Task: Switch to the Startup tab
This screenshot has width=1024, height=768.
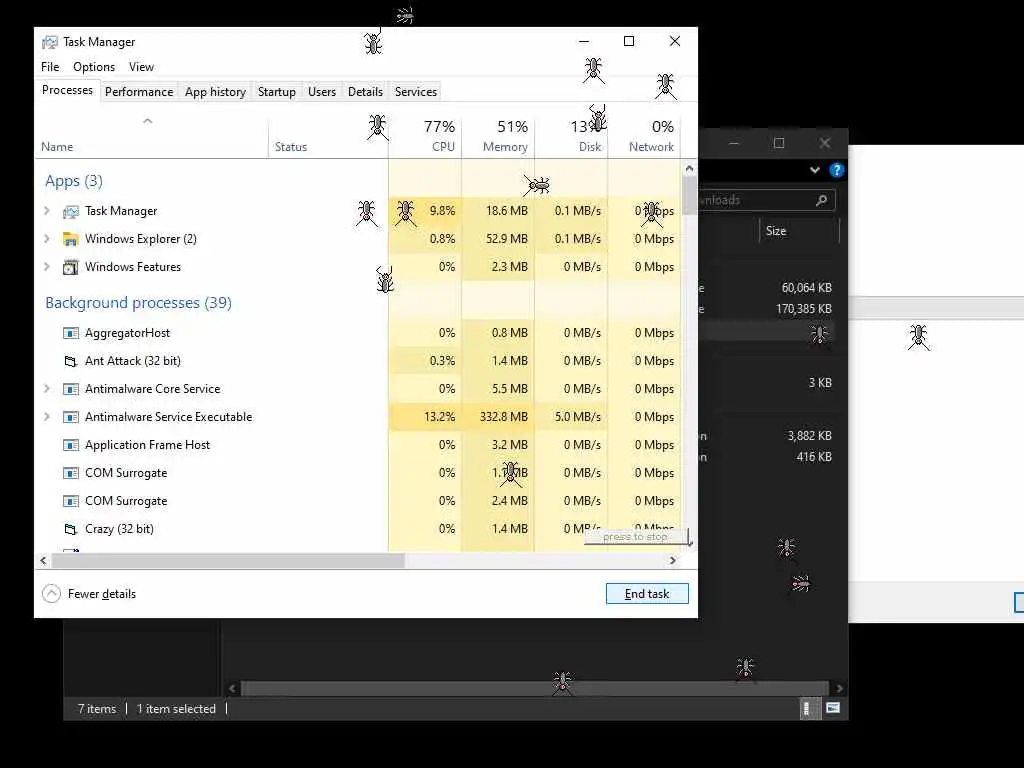Action: (x=277, y=92)
